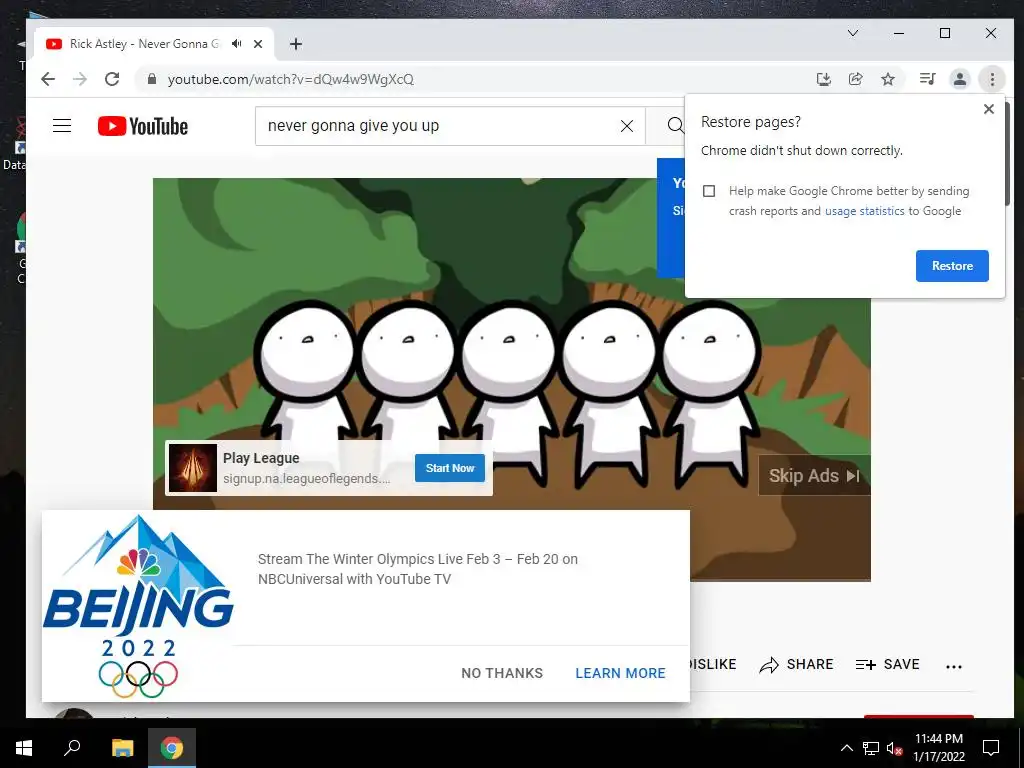Open taskbar search

pyautogui.click(x=72, y=748)
